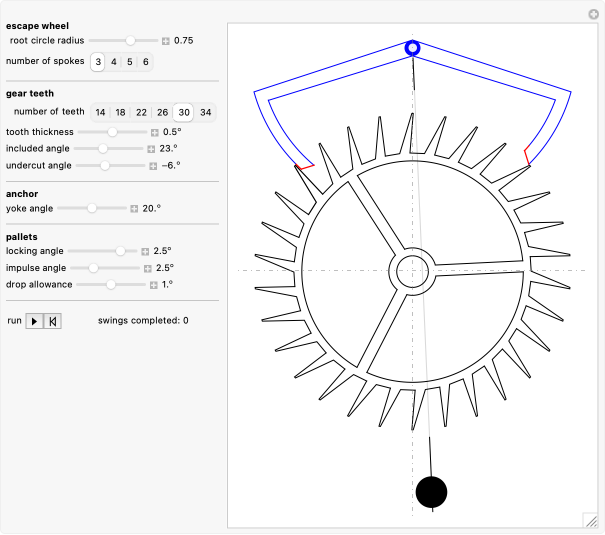Click the yoke angle slider track
The height and width of the screenshot is (535, 605).
pyautogui.click(x=92, y=209)
